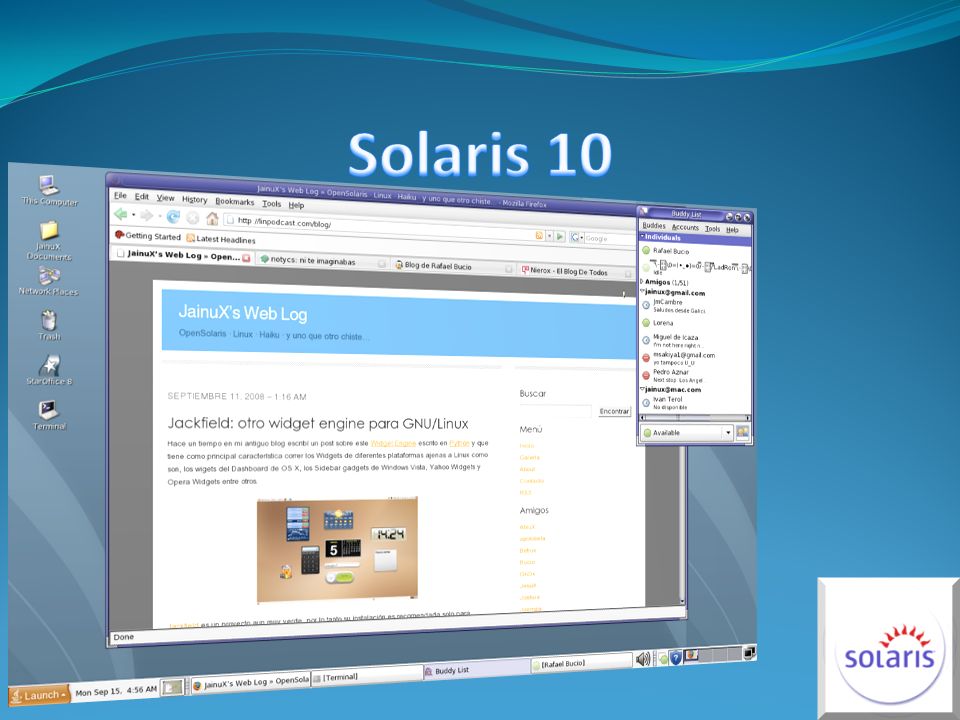Select Pedro Aznar's busy status icon
960x720 pixels.
pyautogui.click(x=645, y=375)
